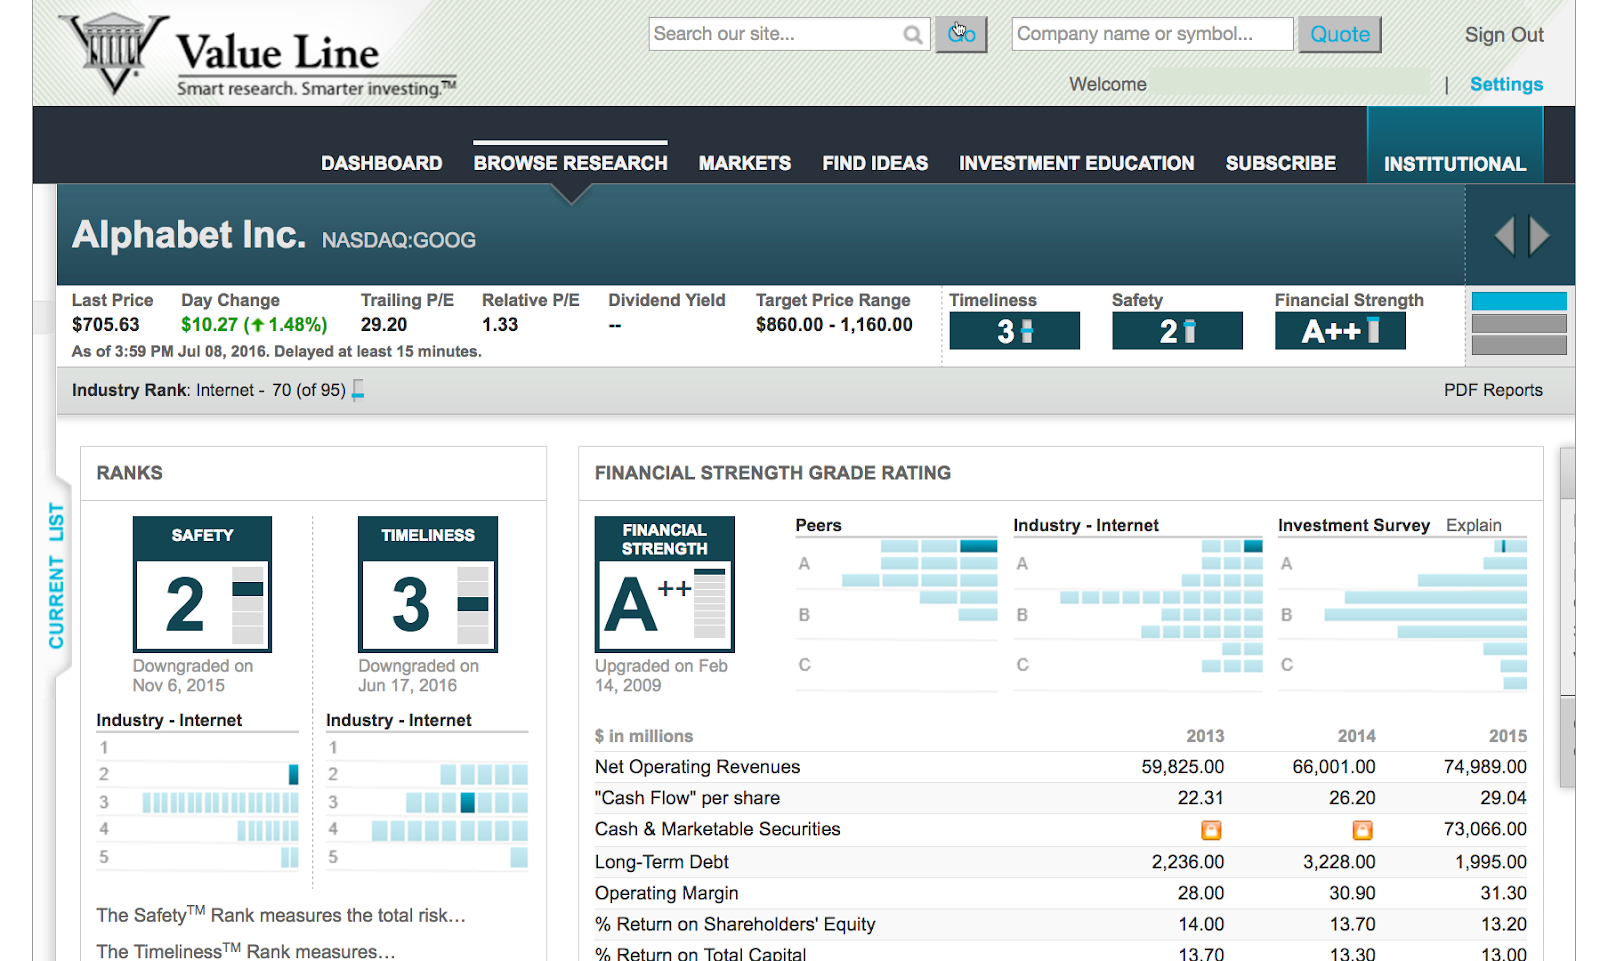Click the Net Operating Revenues row label
This screenshot has width=1600, height=961.
pos(698,767)
